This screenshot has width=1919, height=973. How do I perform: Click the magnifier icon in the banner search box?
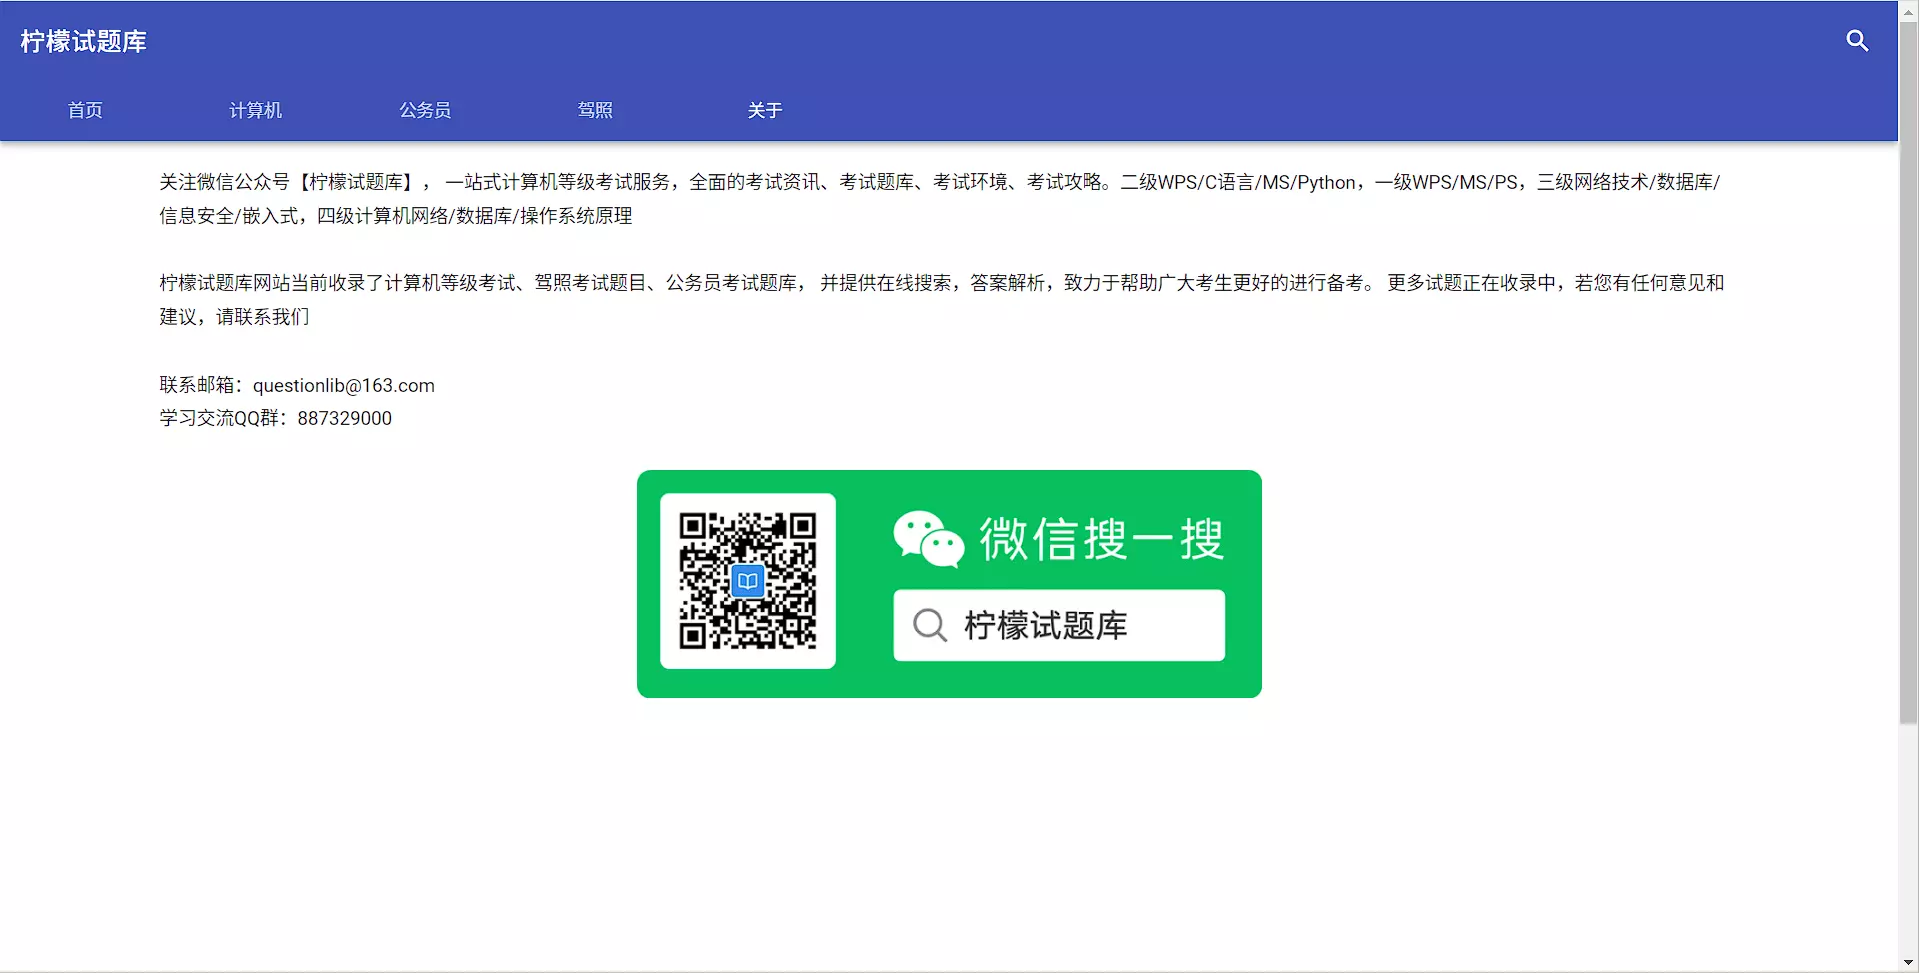pyautogui.click(x=929, y=625)
